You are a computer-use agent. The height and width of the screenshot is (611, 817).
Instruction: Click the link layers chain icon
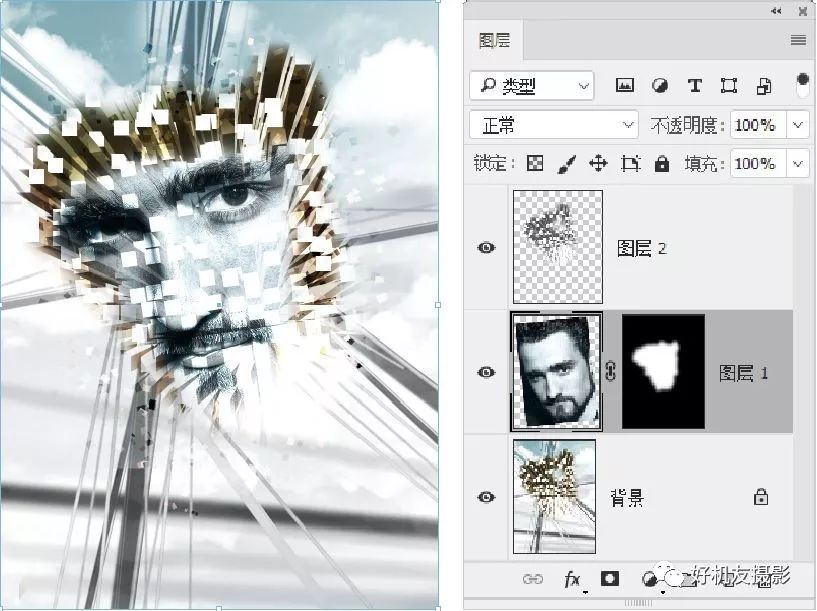pyautogui.click(x=533, y=579)
